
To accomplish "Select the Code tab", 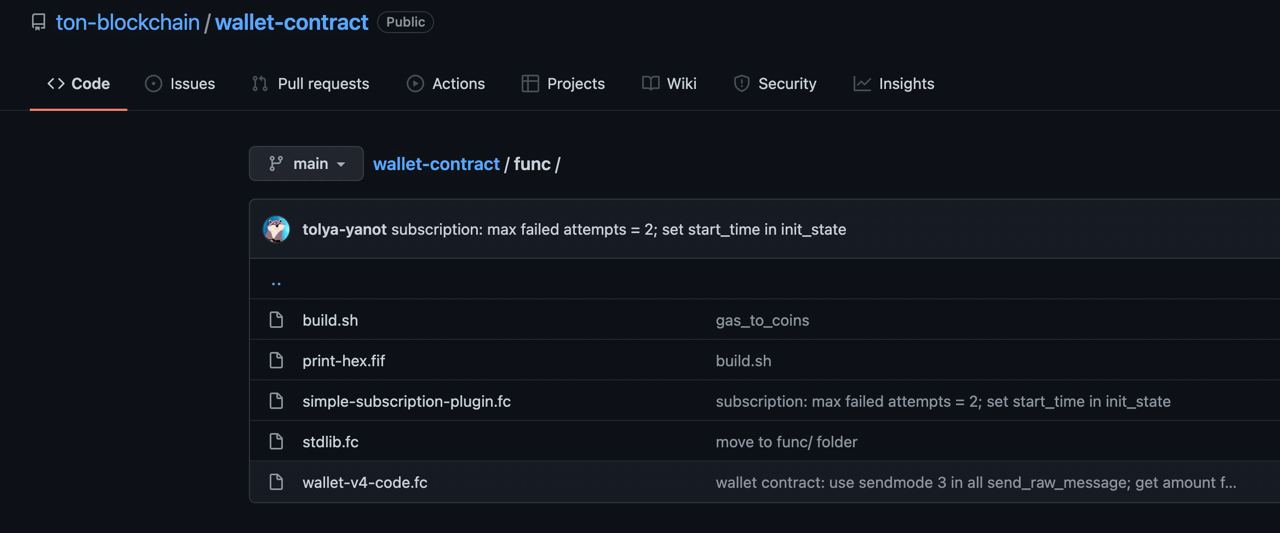I will [78, 84].
